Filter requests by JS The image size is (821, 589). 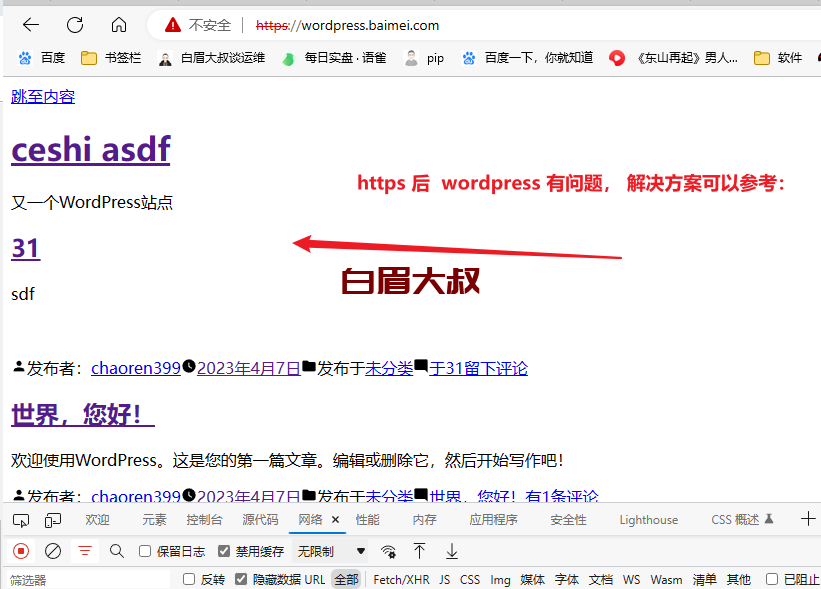click(x=445, y=580)
